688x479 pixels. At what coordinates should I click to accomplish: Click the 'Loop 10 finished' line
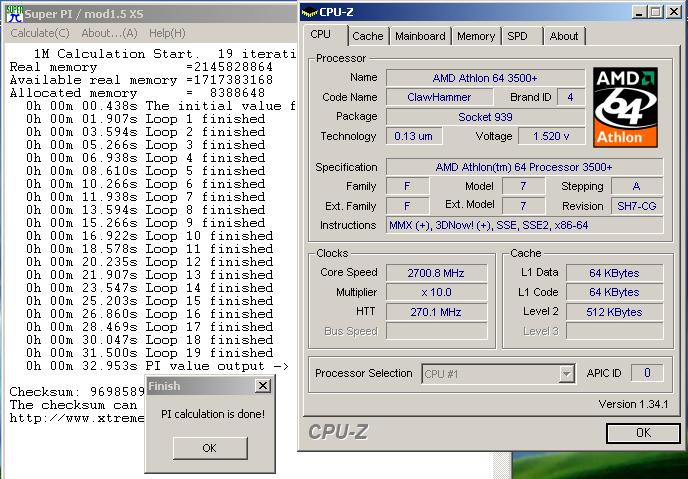[x=150, y=236]
